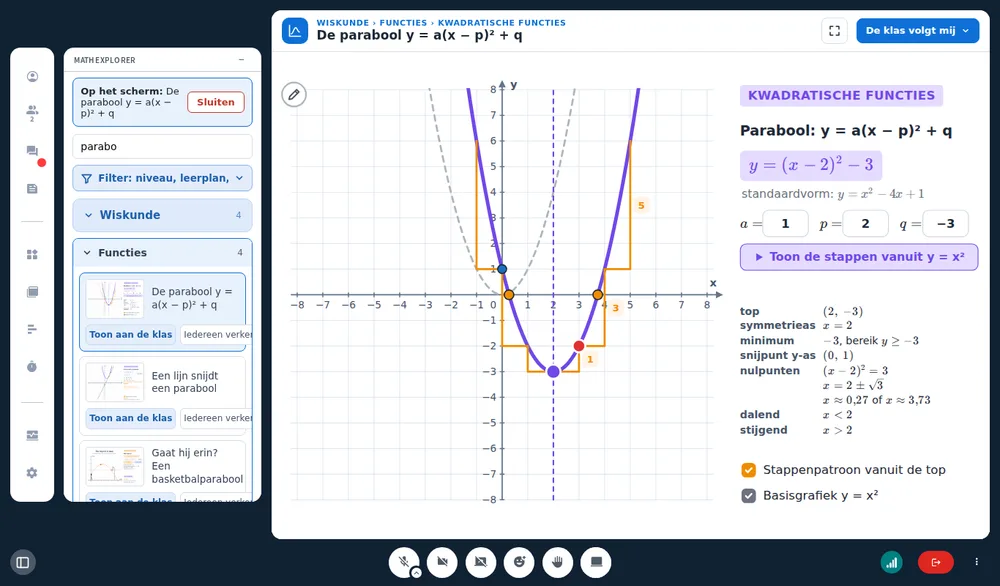Click the presentation laptop button
1000x586 pixels.
(596, 562)
